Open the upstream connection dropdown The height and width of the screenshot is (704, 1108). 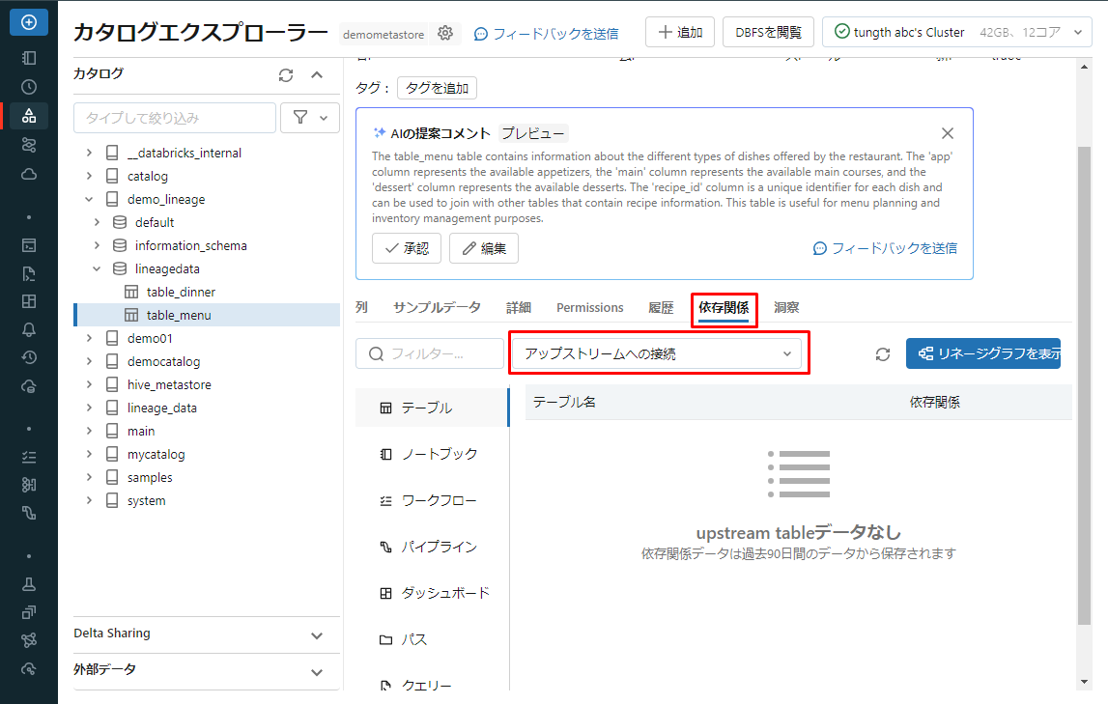(x=658, y=354)
